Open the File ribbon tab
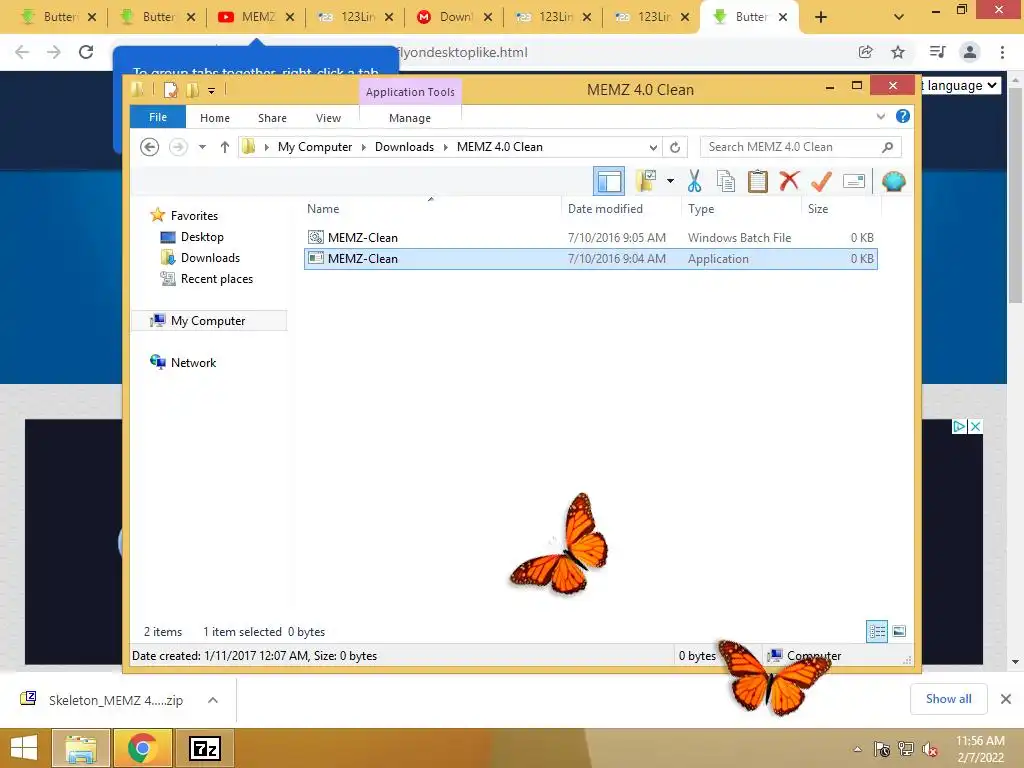 [158, 117]
